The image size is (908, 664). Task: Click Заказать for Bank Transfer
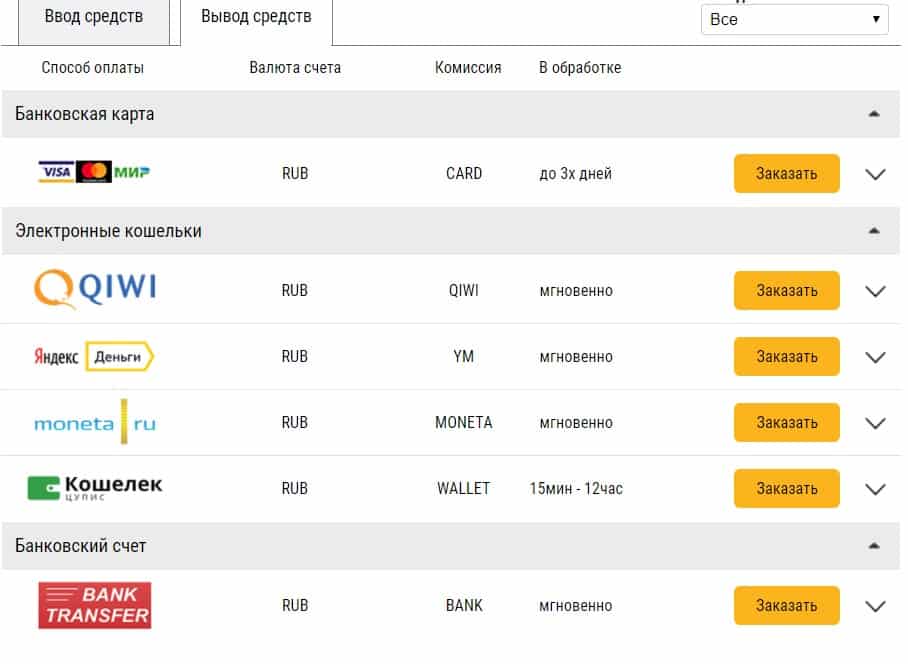[786, 605]
